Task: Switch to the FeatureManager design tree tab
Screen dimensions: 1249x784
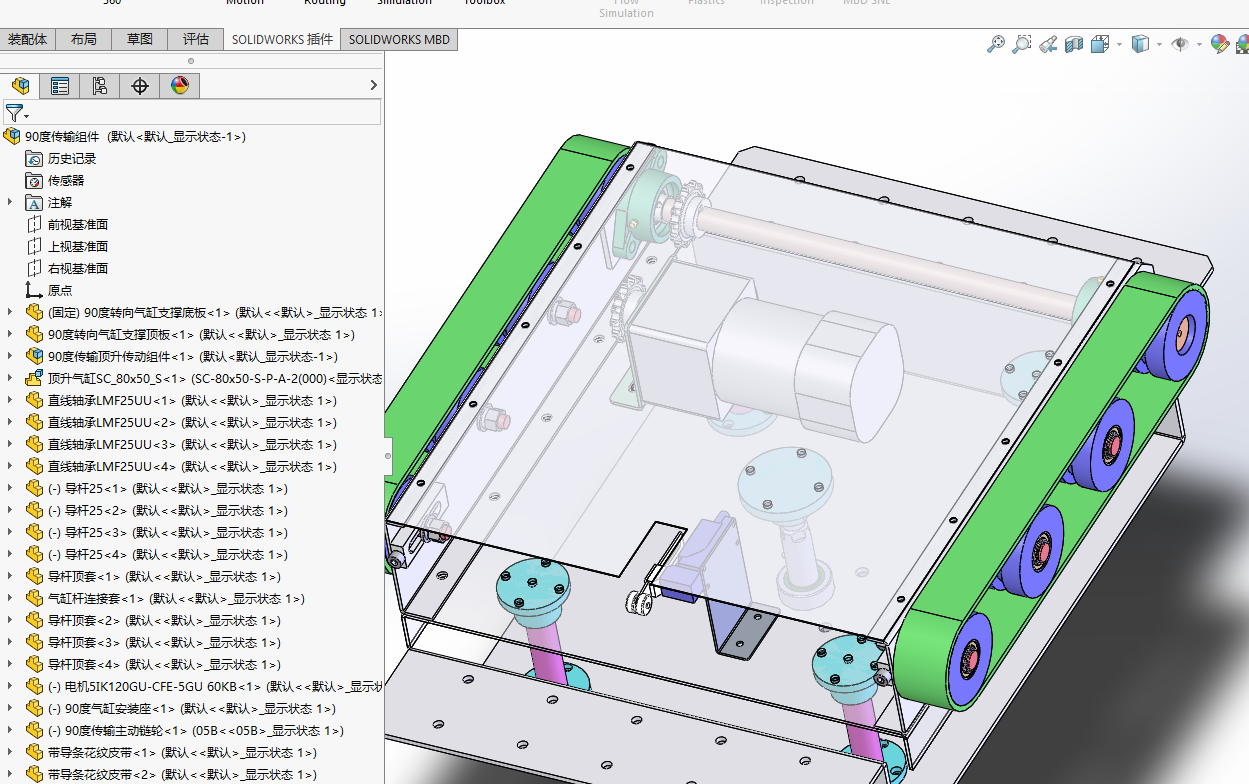Action: [x=20, y=86]
